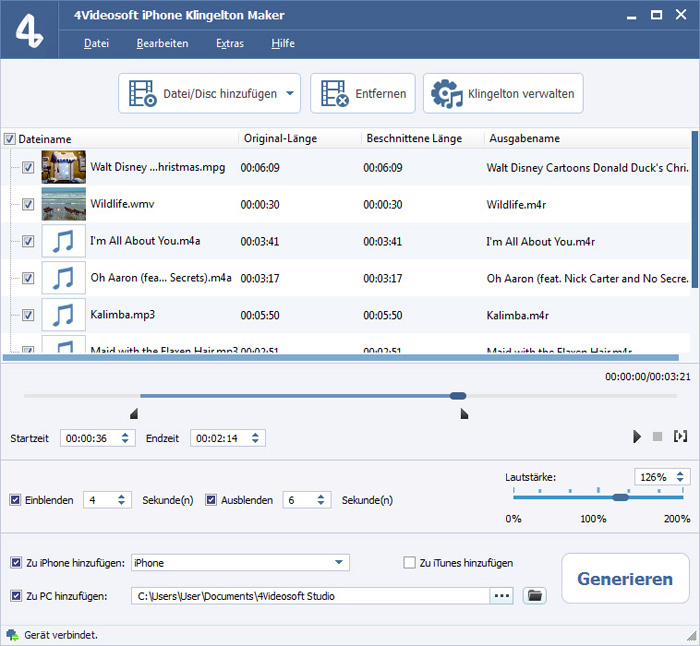Open the output folder via folder icon
Screen dimensions: 700x646
(535, 596)
